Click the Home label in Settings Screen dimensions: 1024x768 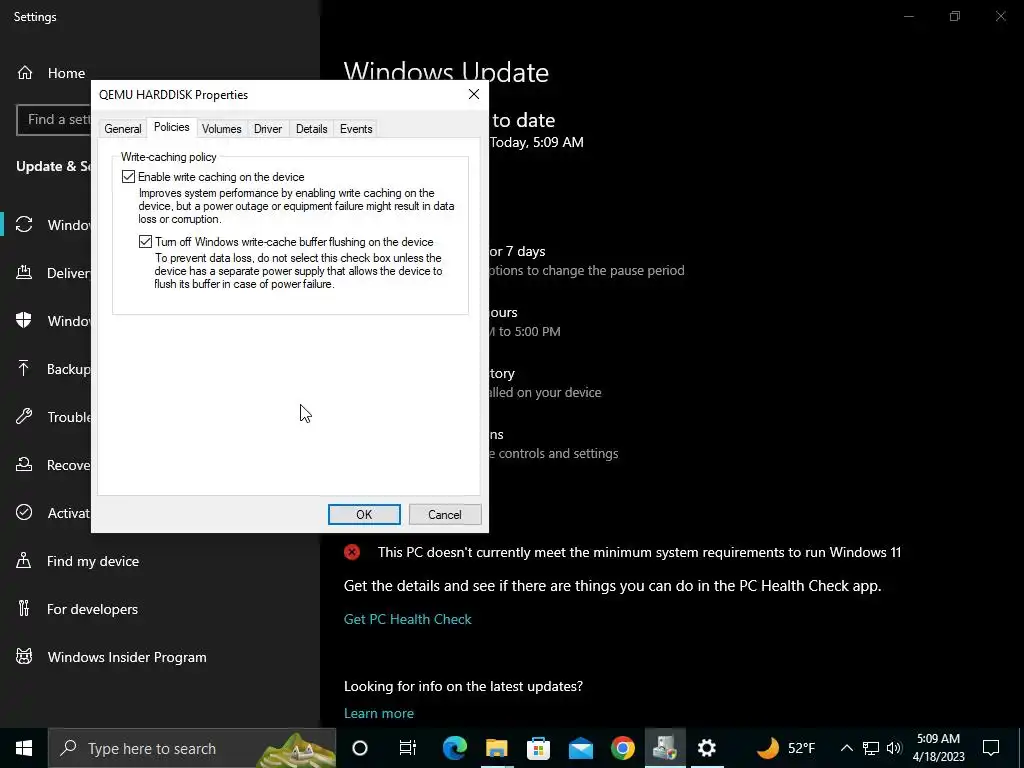click(67, 73)
